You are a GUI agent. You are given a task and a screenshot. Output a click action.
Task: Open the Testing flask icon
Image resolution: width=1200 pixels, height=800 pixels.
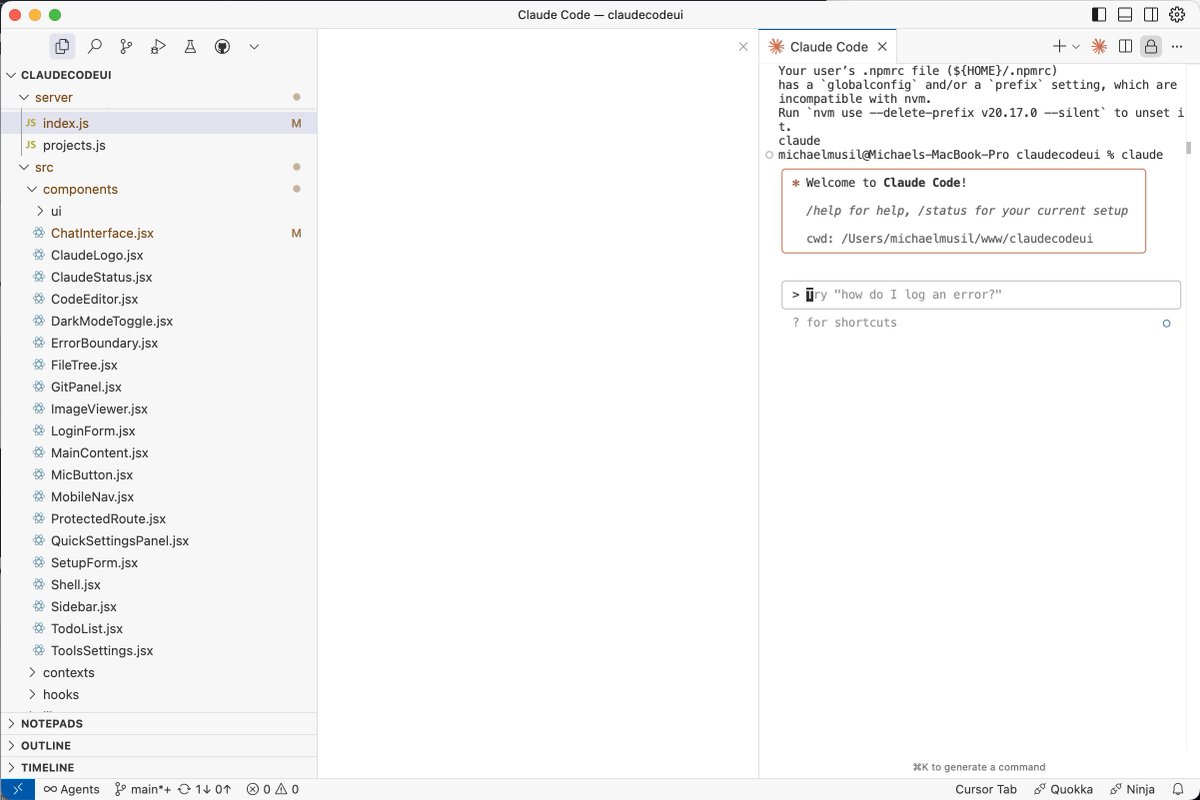190,46
